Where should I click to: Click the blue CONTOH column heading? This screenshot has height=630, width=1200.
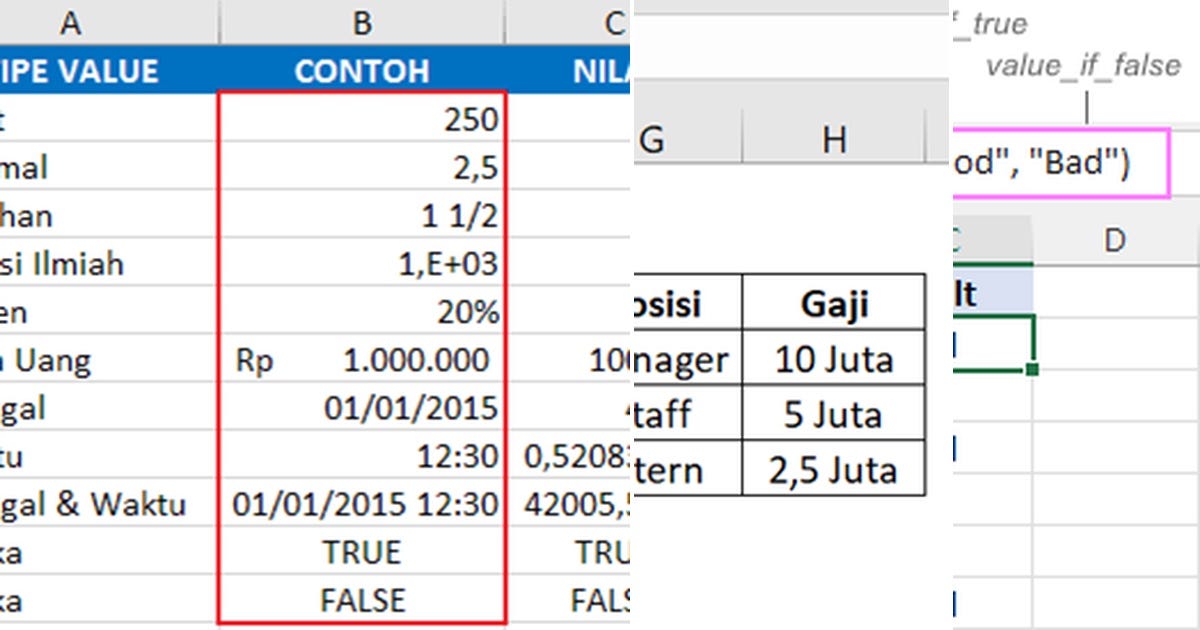(x=360, y=70)
